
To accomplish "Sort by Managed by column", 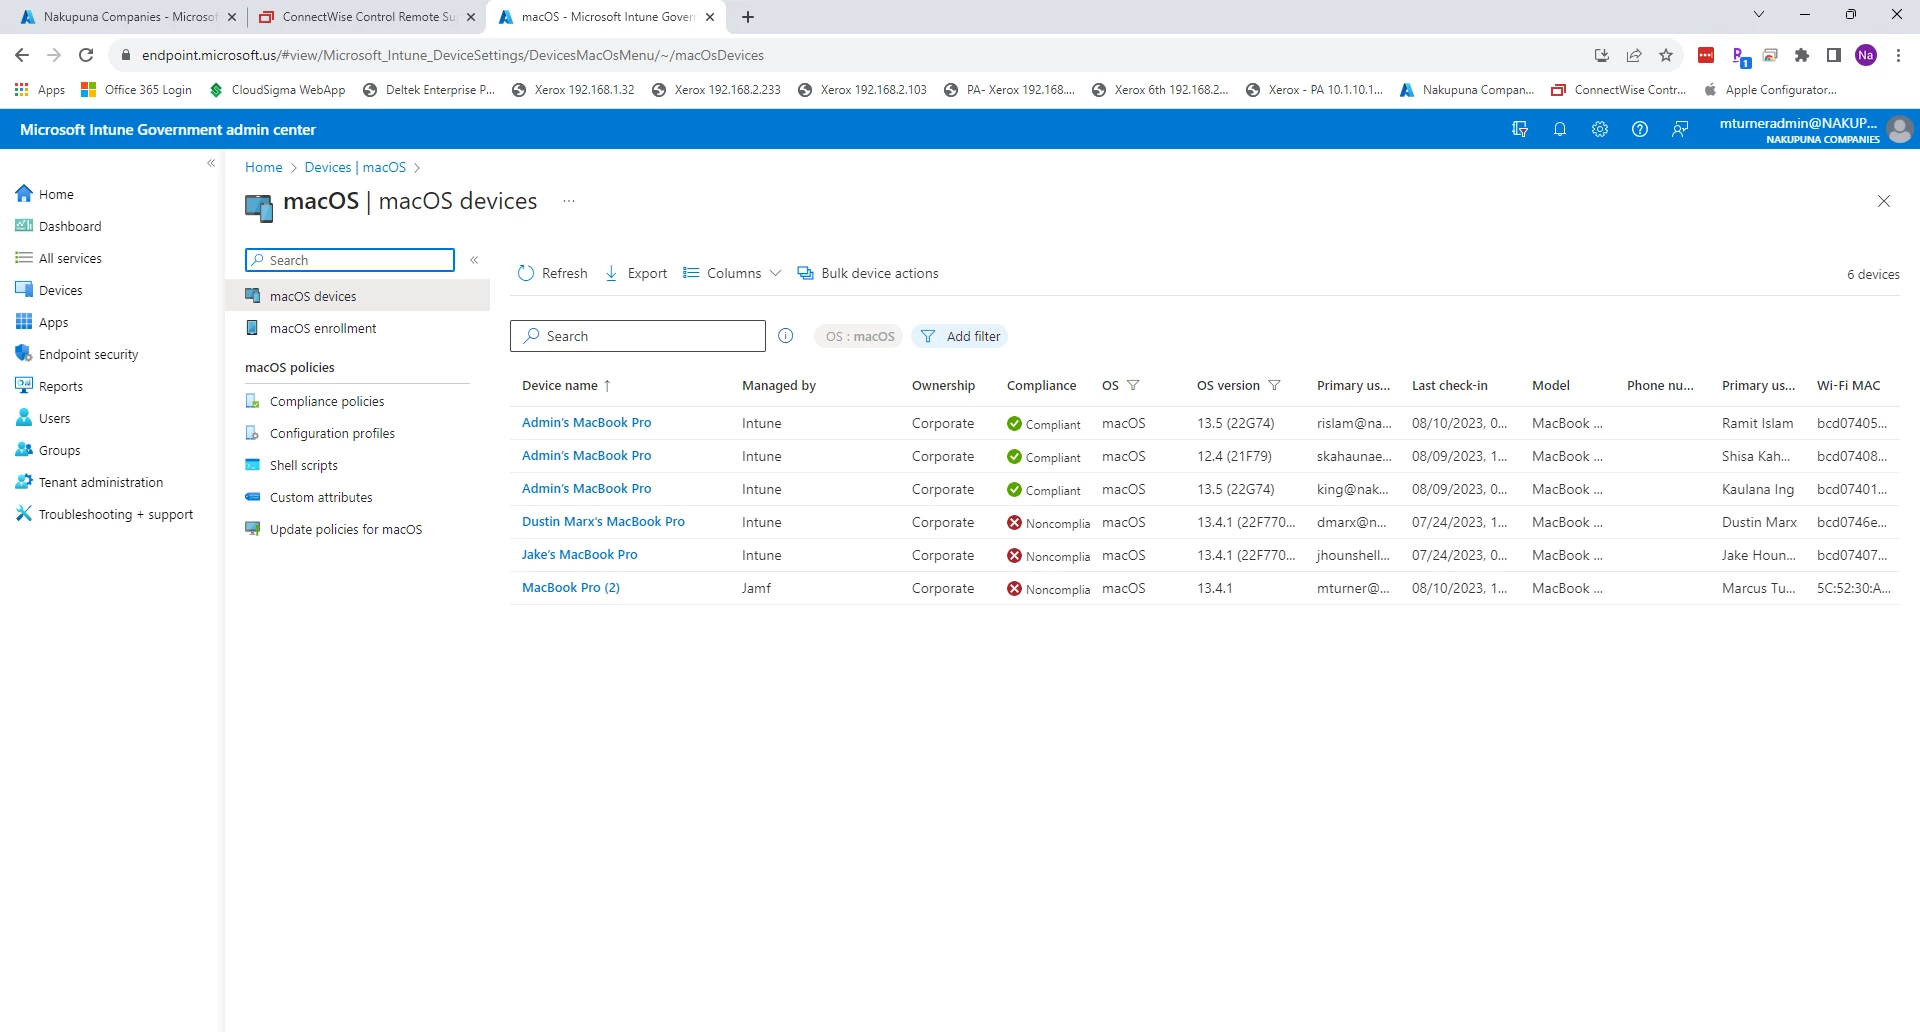I will click(779, 385).
